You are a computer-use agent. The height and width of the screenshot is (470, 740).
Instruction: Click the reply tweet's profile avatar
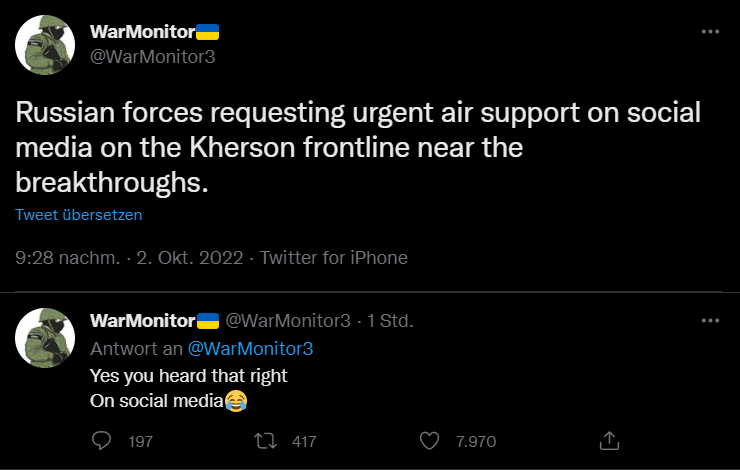point(45,337)
